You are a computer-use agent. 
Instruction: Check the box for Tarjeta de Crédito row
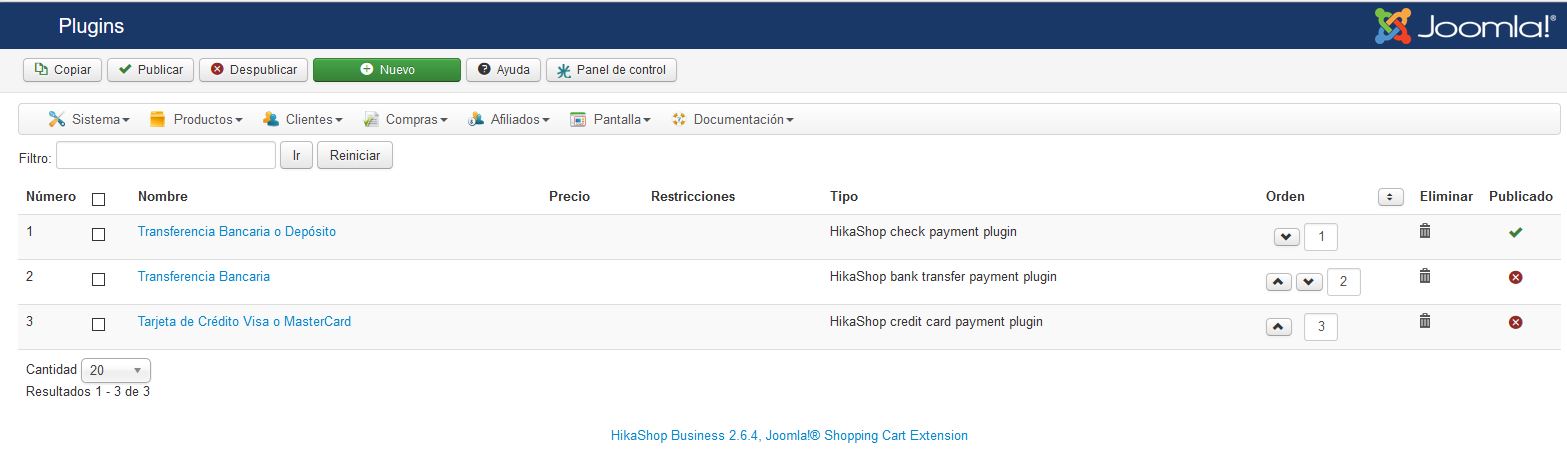pyautogui.click(x=98, y=324)
